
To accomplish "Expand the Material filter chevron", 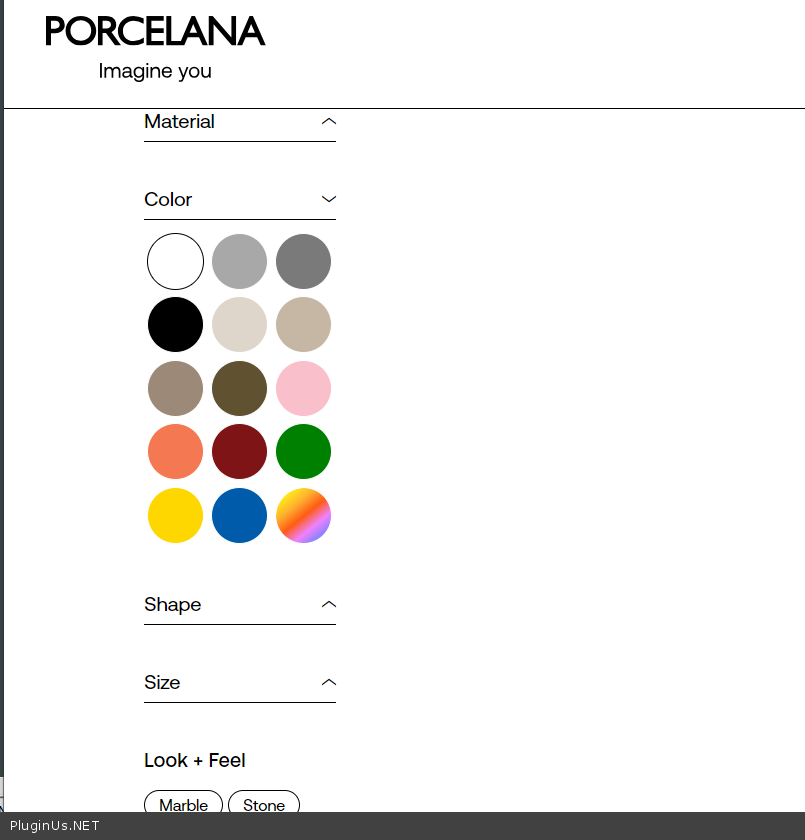I will pyautogui.click(x=328, y=122).
